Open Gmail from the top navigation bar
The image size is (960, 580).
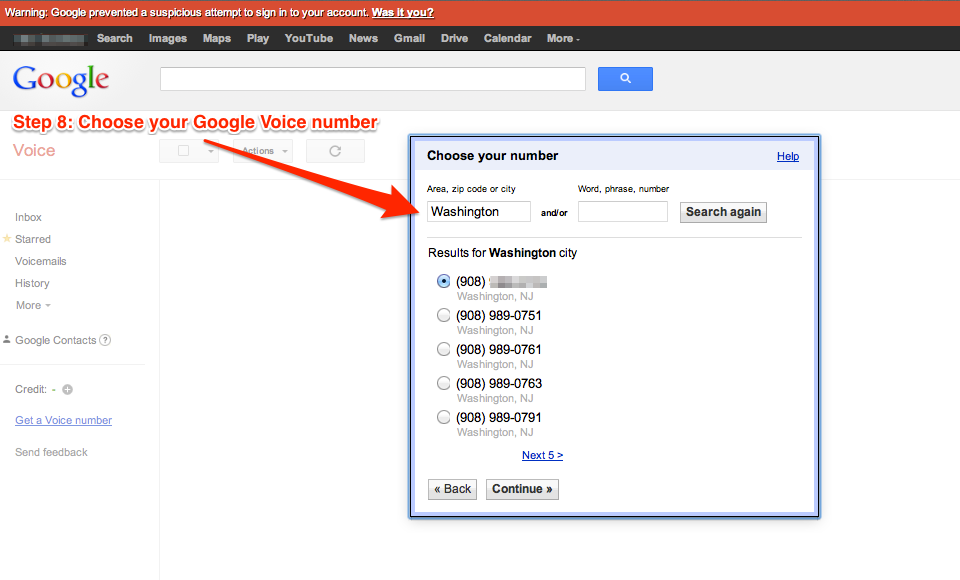409,38
